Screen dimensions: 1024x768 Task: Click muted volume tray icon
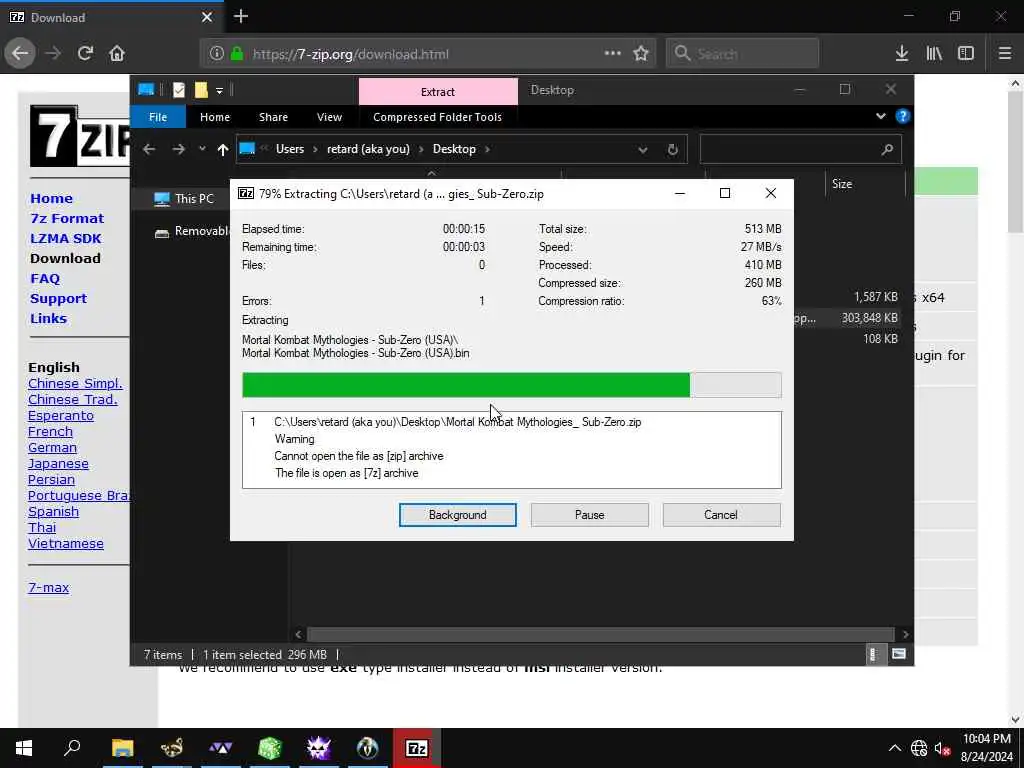coord(942,748)
